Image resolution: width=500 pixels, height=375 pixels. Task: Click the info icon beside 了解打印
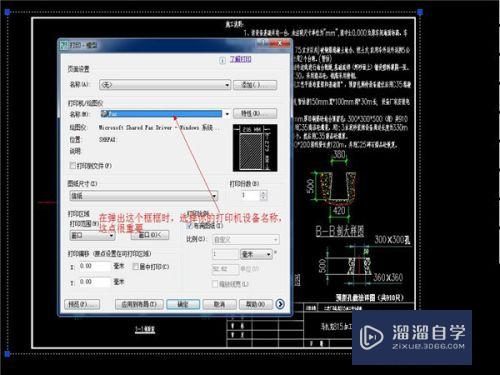[x=222, y=61]
